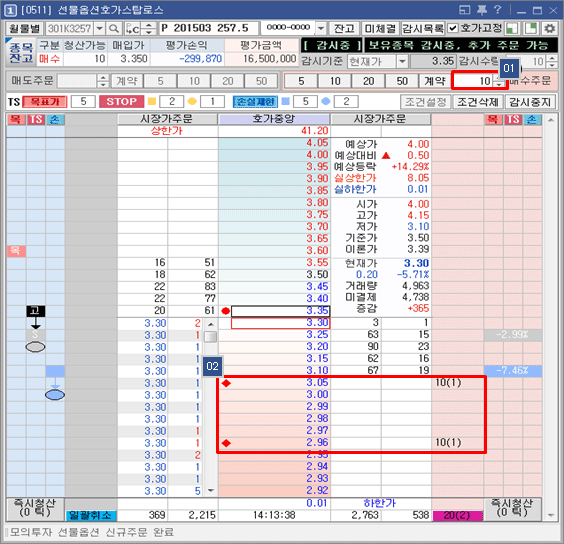Image resolution: width=564 pixels, height=544 pixels.
Task: Toggle the left 손 column header
Action: (x=55, y=119)
